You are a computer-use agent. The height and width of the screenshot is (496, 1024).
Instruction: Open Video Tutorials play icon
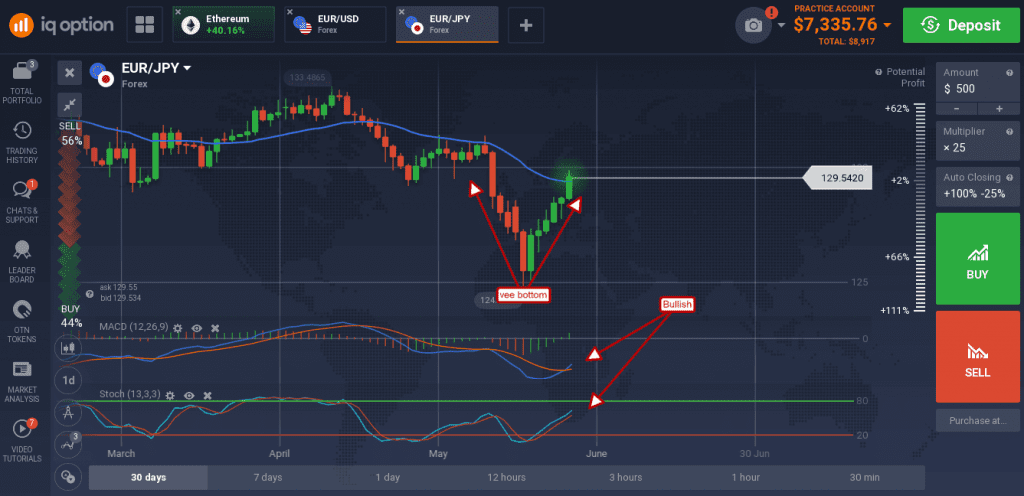(x=22, y=429)
